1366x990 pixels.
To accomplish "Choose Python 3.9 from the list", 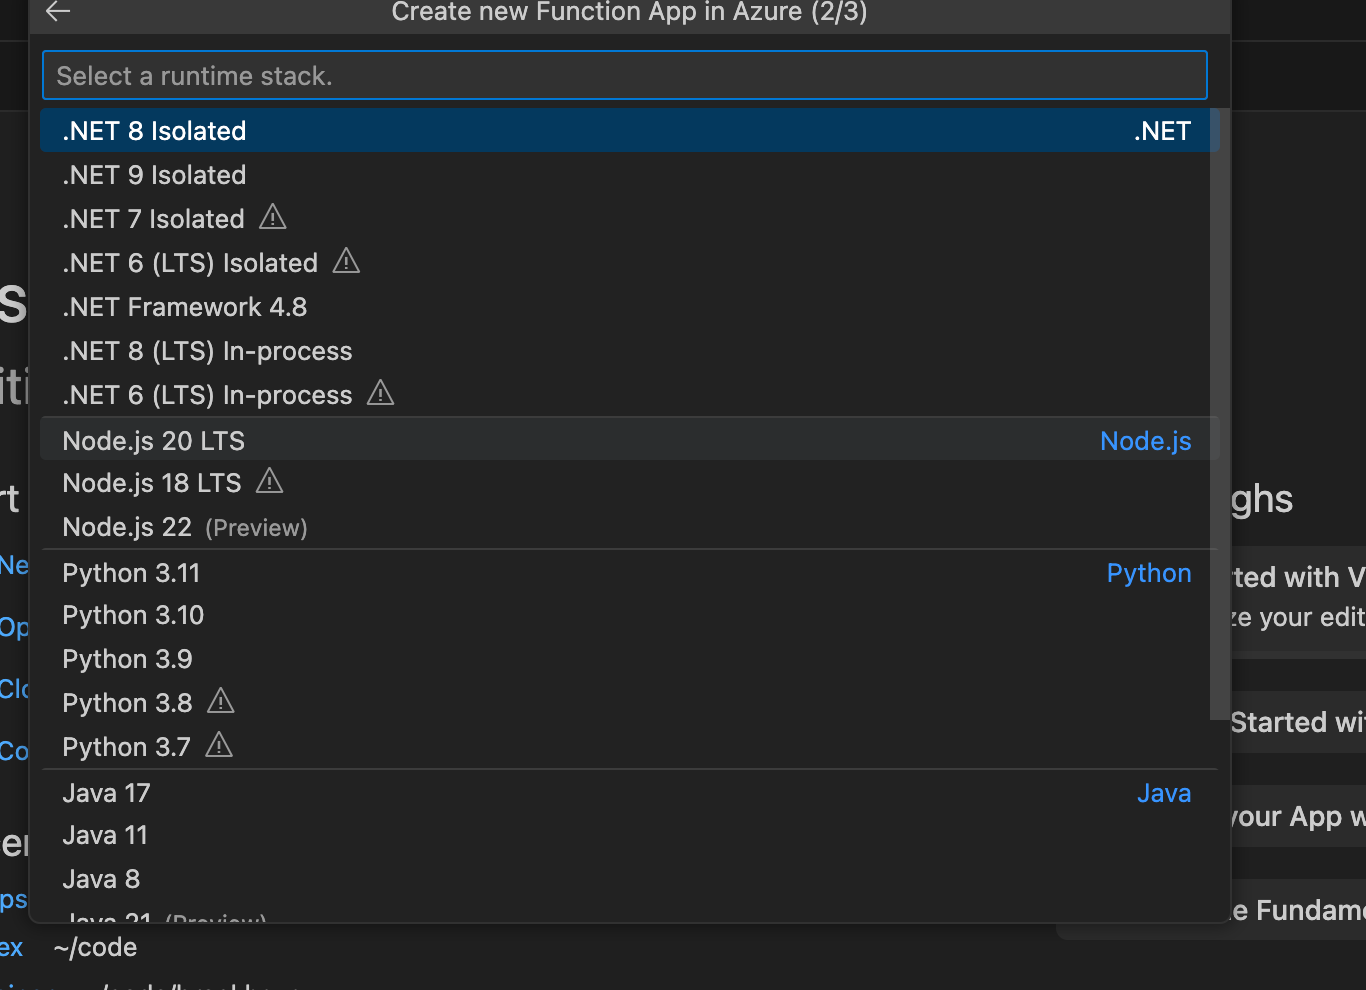I will point(127,659).
